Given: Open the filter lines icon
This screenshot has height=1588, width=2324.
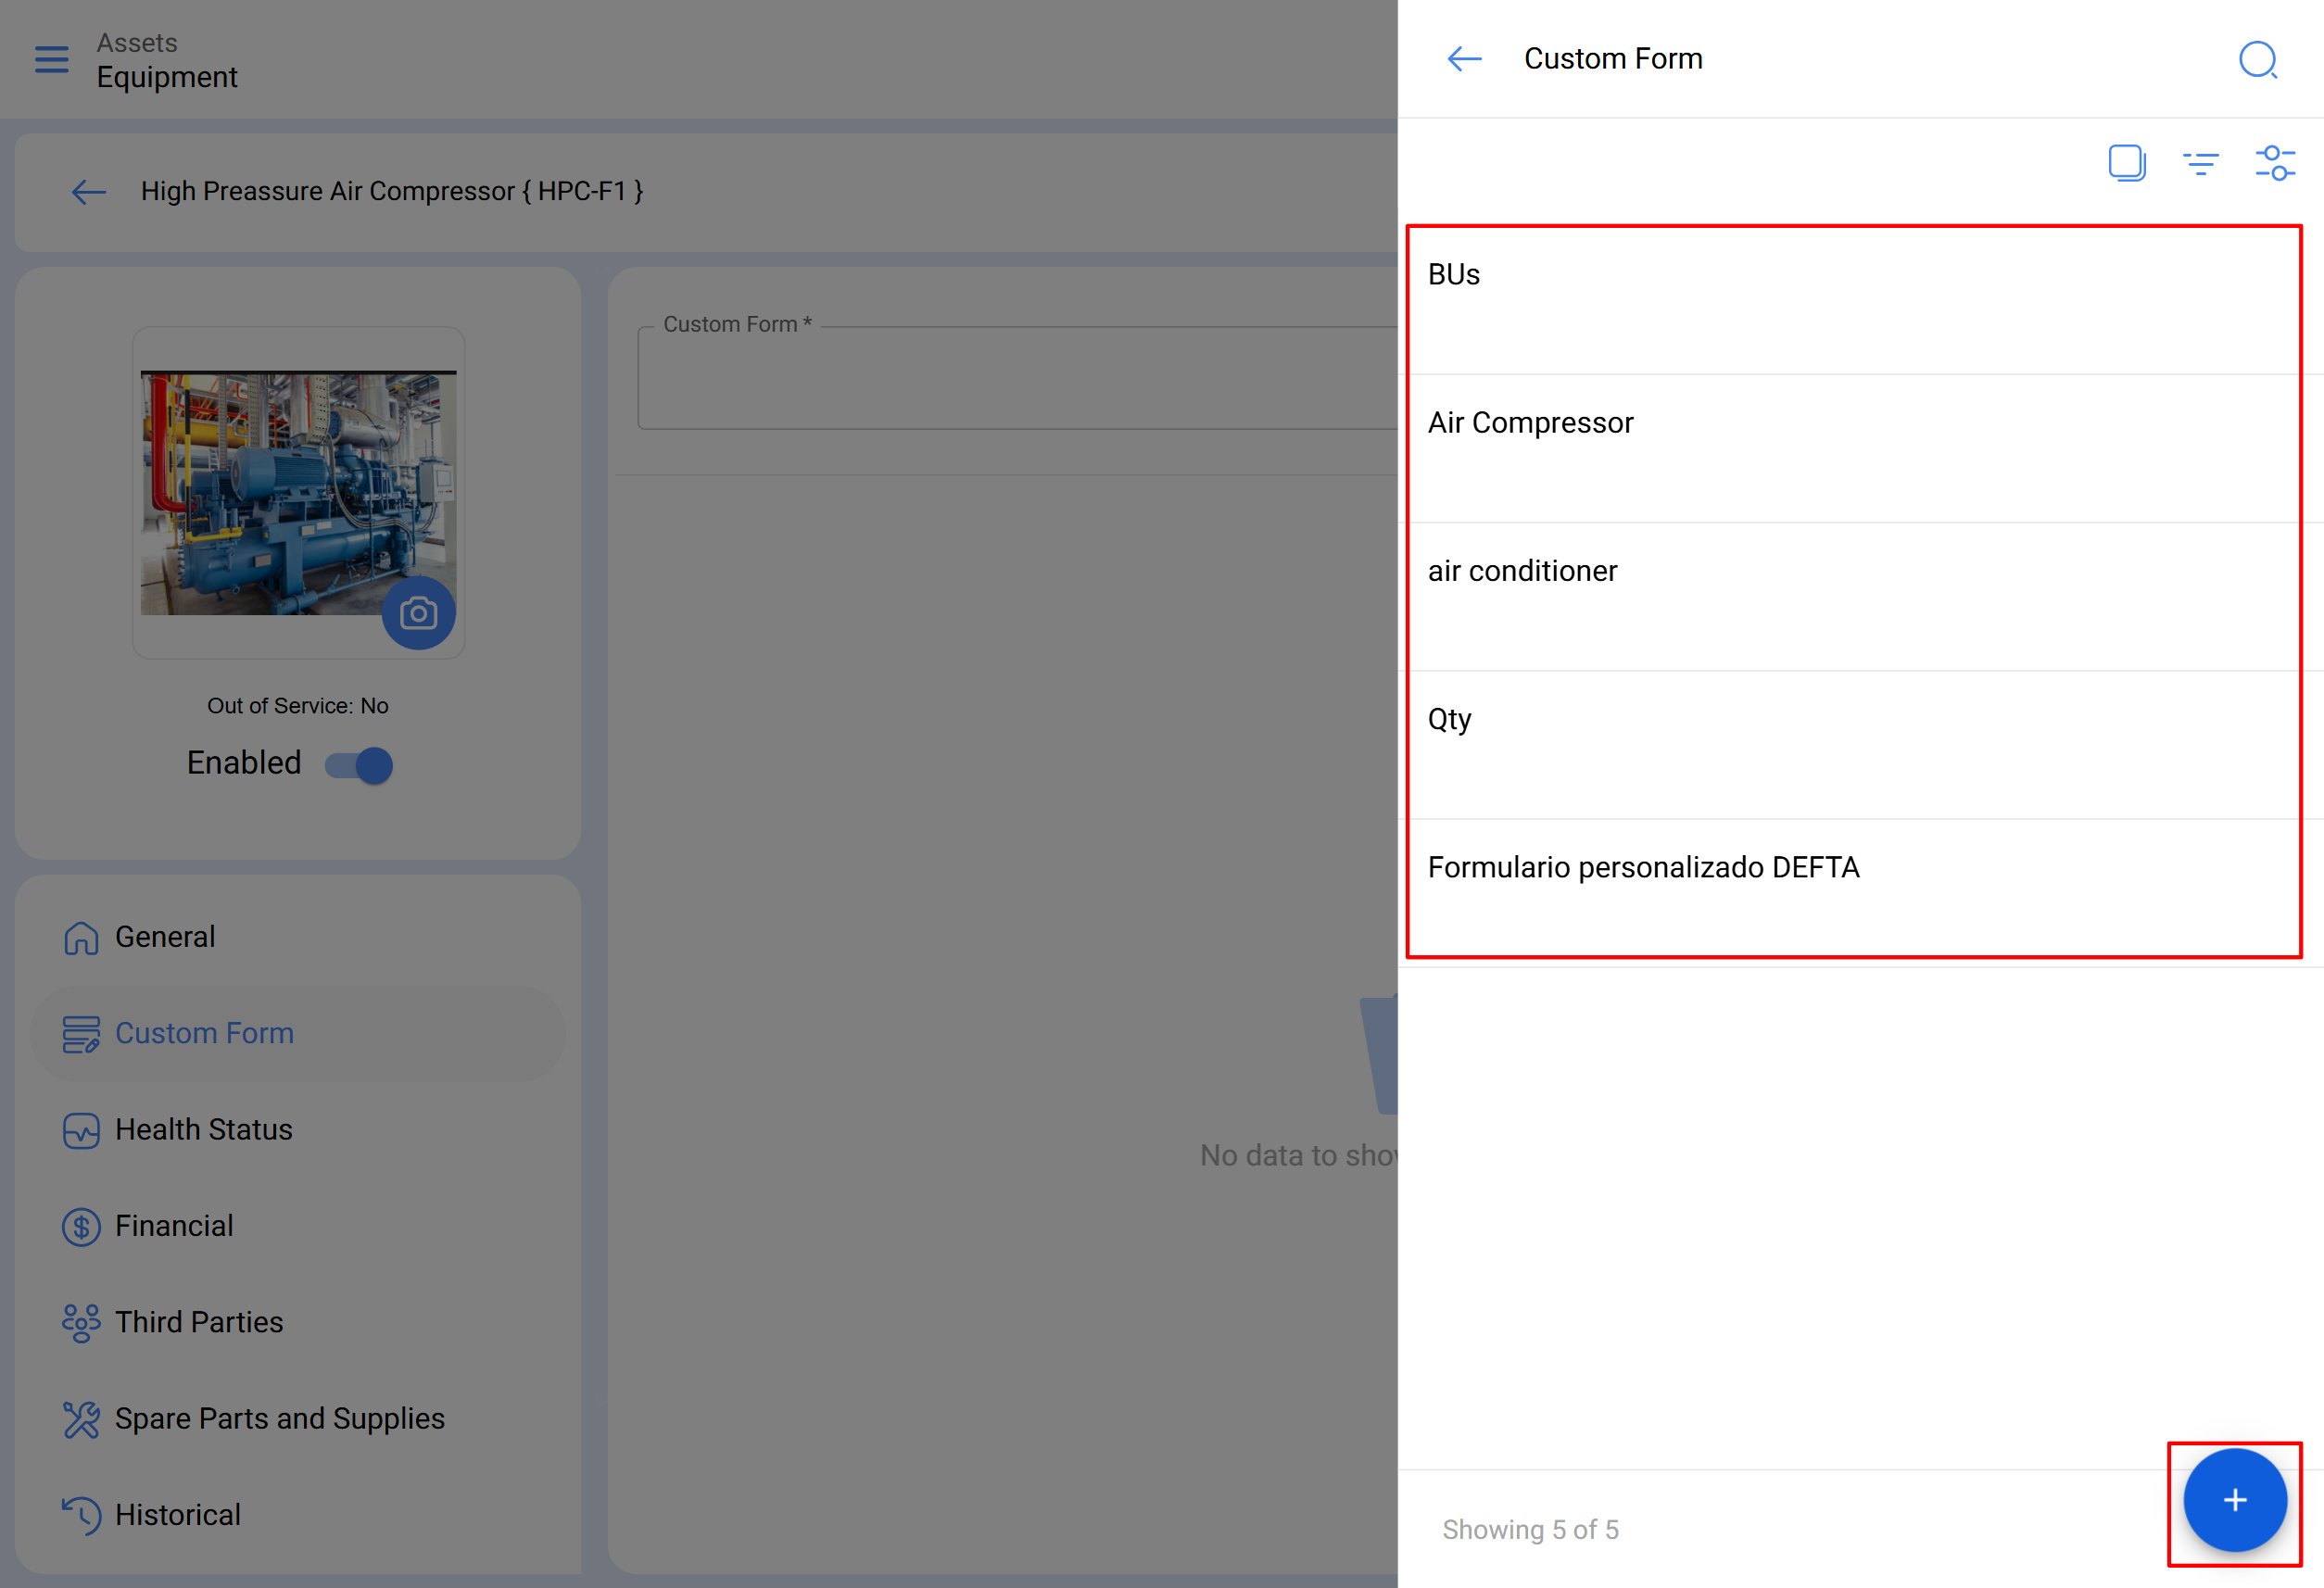Looking at the screenshot, I should pos(2200,163).
